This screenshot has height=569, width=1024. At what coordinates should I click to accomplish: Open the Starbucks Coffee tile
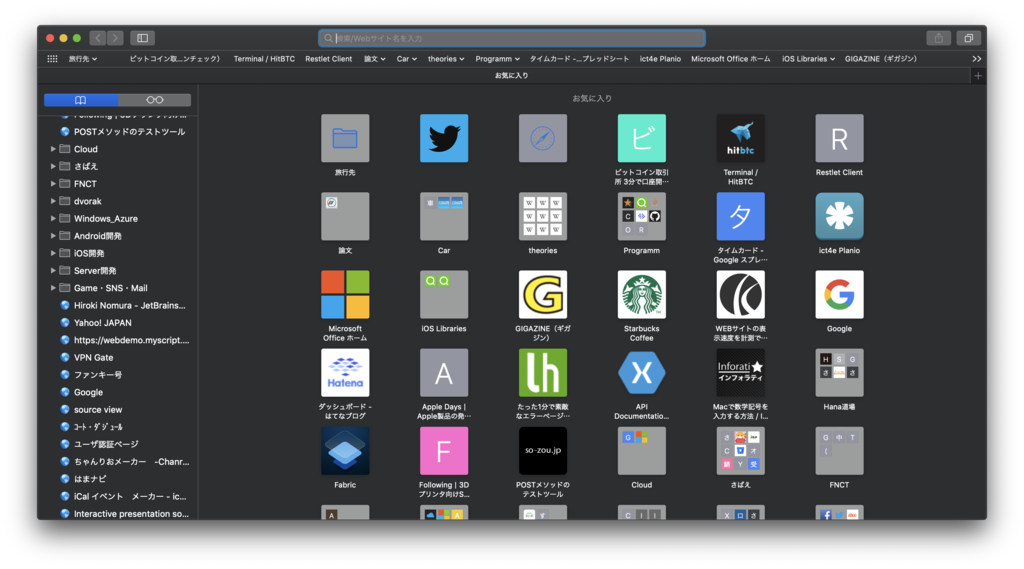641,294
